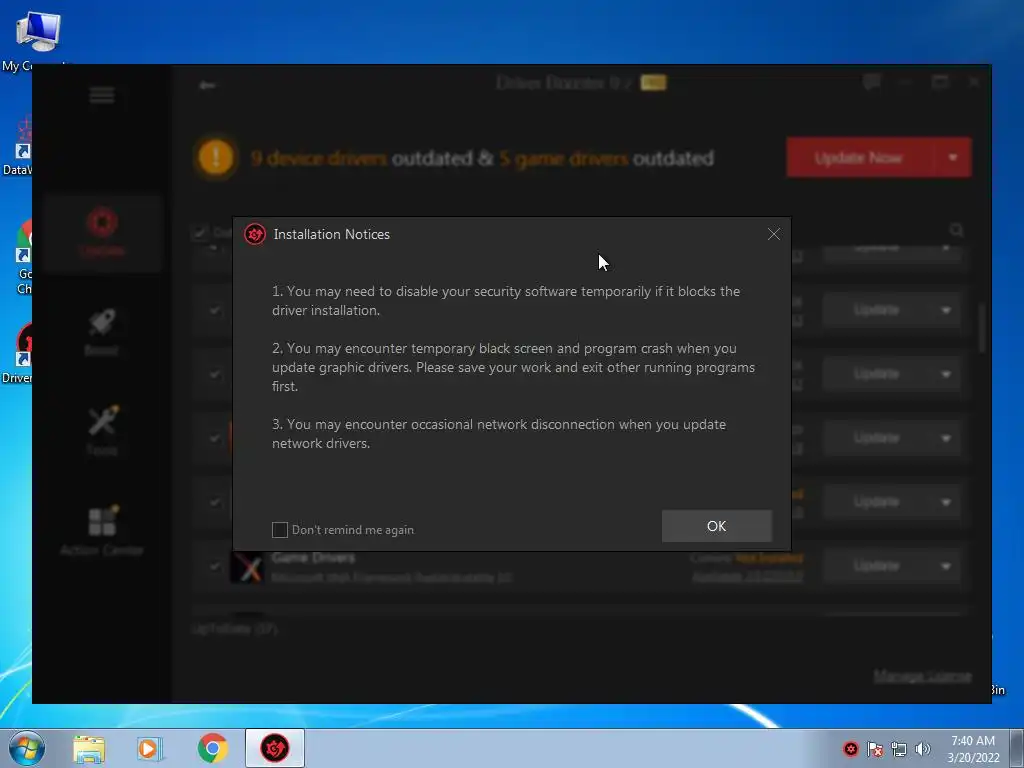Open the Windows Start menu
Image resolution: width=1024 pixels, height=768 pixels.
[x=26, y=748]
